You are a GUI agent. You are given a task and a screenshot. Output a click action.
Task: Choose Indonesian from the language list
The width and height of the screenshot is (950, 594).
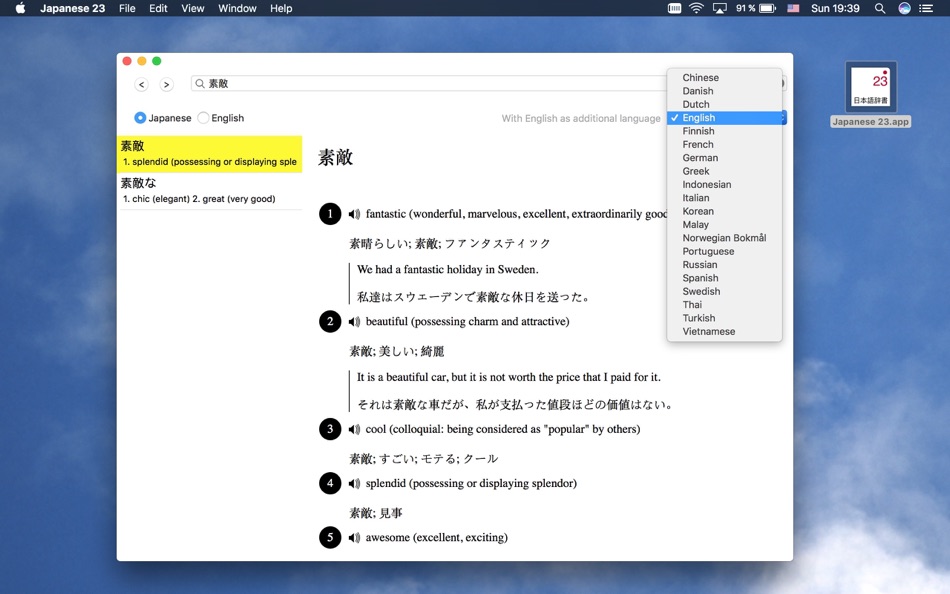pos(725,184)
